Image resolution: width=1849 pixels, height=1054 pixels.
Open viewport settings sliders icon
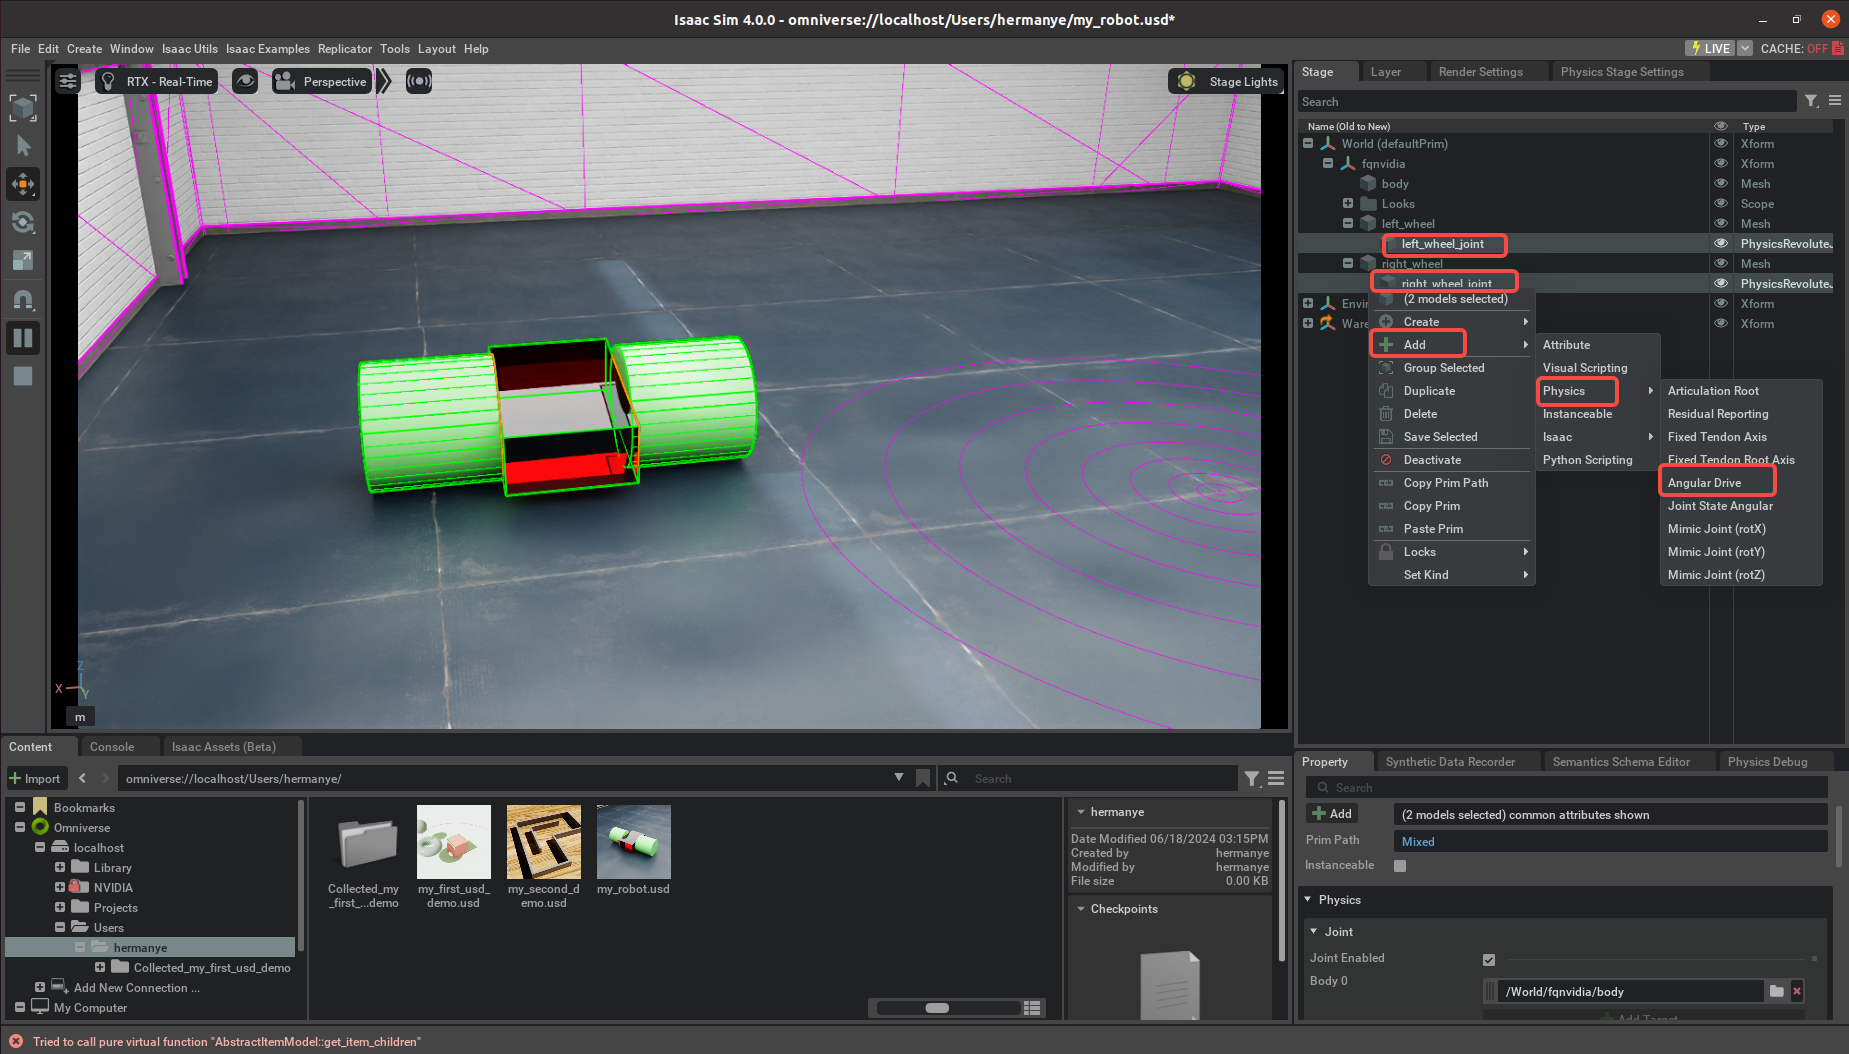pyautogui.click(x=67, y=82)
